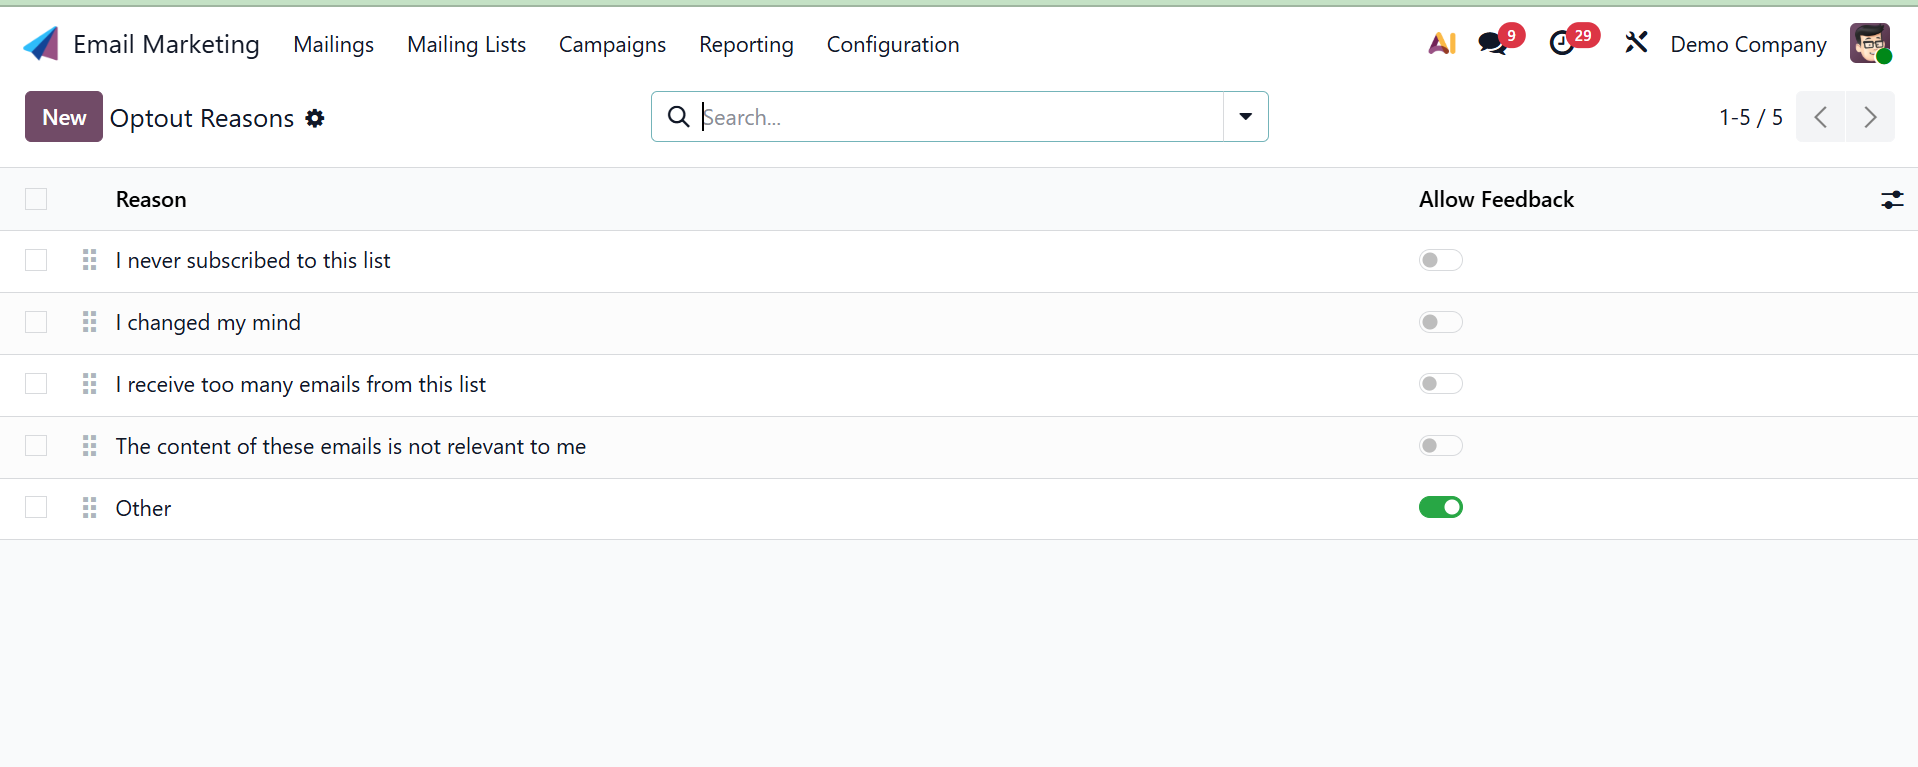
Task: Click the 1-5 / 5 pager counter
Action: [1750, 117]
